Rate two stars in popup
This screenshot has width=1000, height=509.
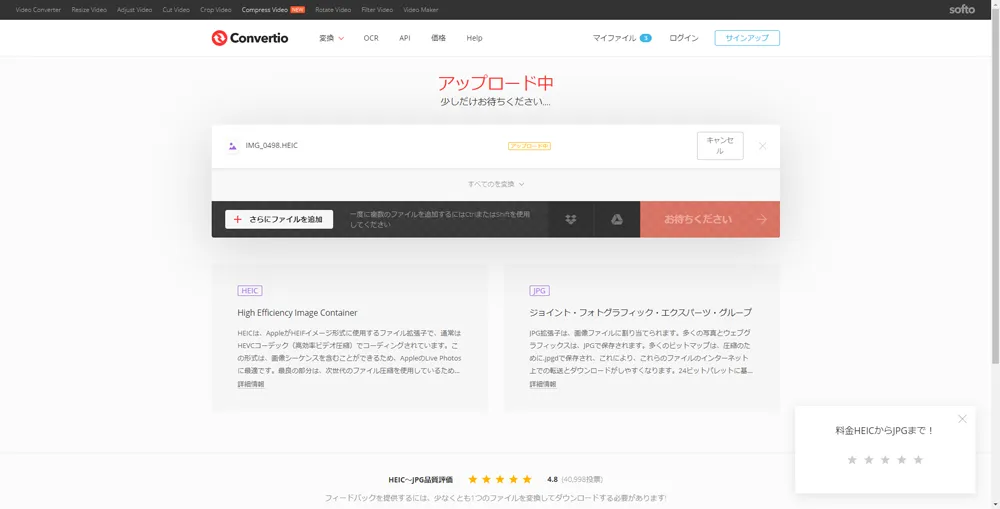(868, 460)
